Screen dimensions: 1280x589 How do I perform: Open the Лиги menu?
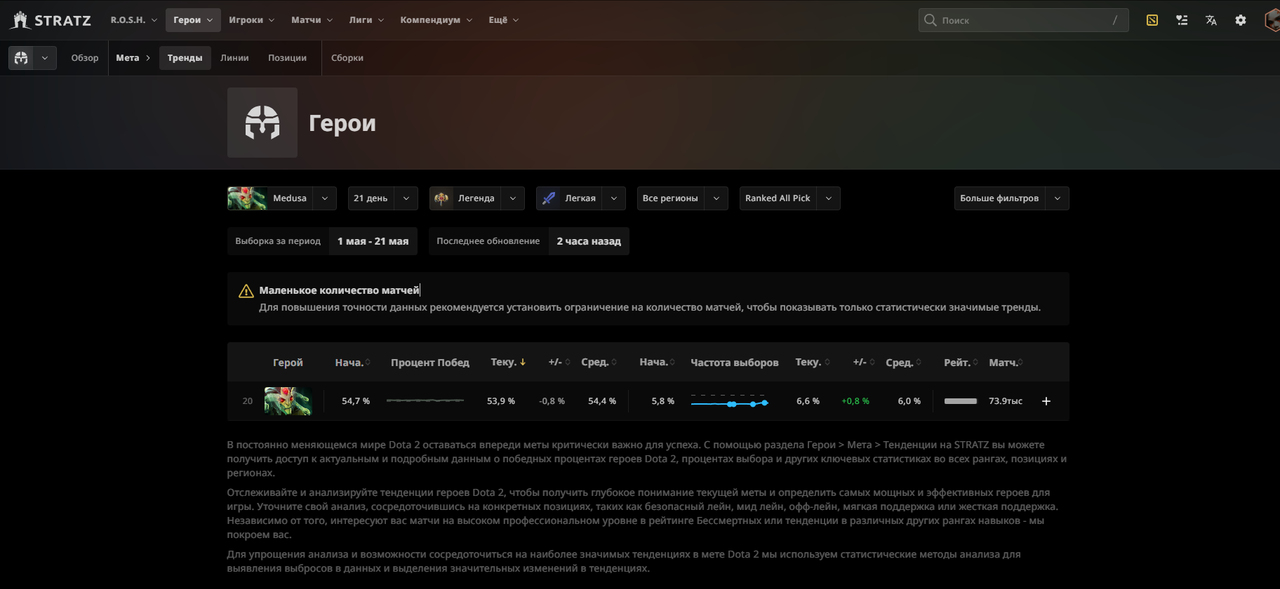click(x=367, y=20)
